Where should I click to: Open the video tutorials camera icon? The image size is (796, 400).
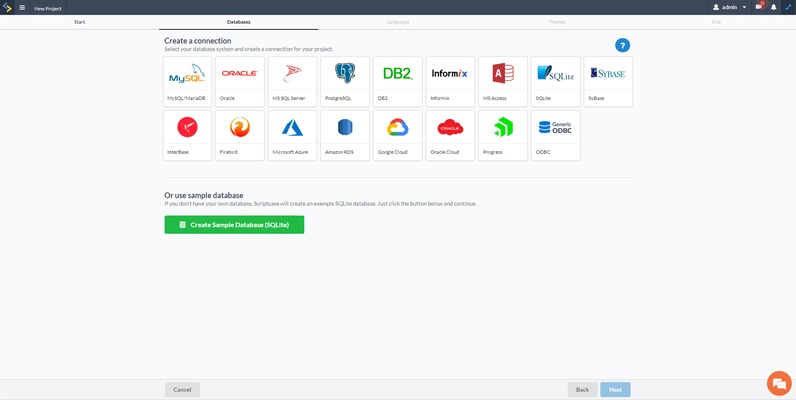click(x=759, y=7)
